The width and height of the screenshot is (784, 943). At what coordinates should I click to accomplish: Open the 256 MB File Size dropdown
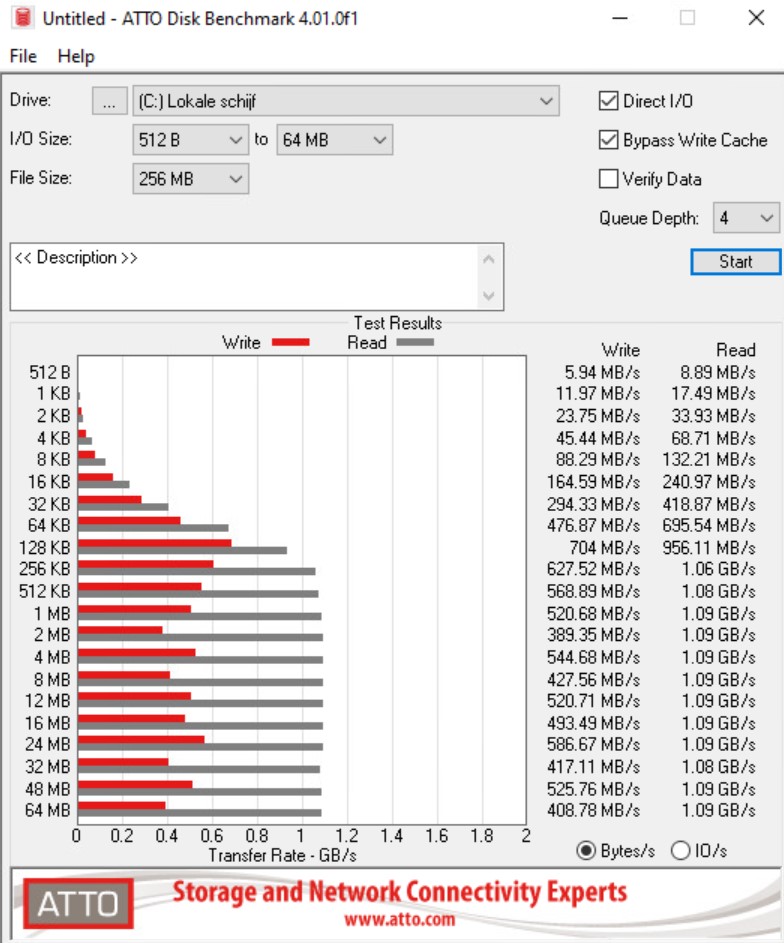click(x=191, y=179)
